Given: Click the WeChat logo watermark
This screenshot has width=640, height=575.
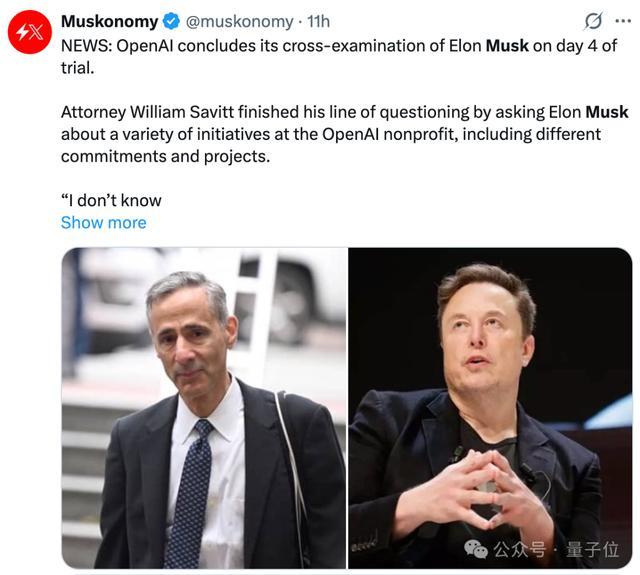Looking at the screenshot, I should click(x=476, y=549).
